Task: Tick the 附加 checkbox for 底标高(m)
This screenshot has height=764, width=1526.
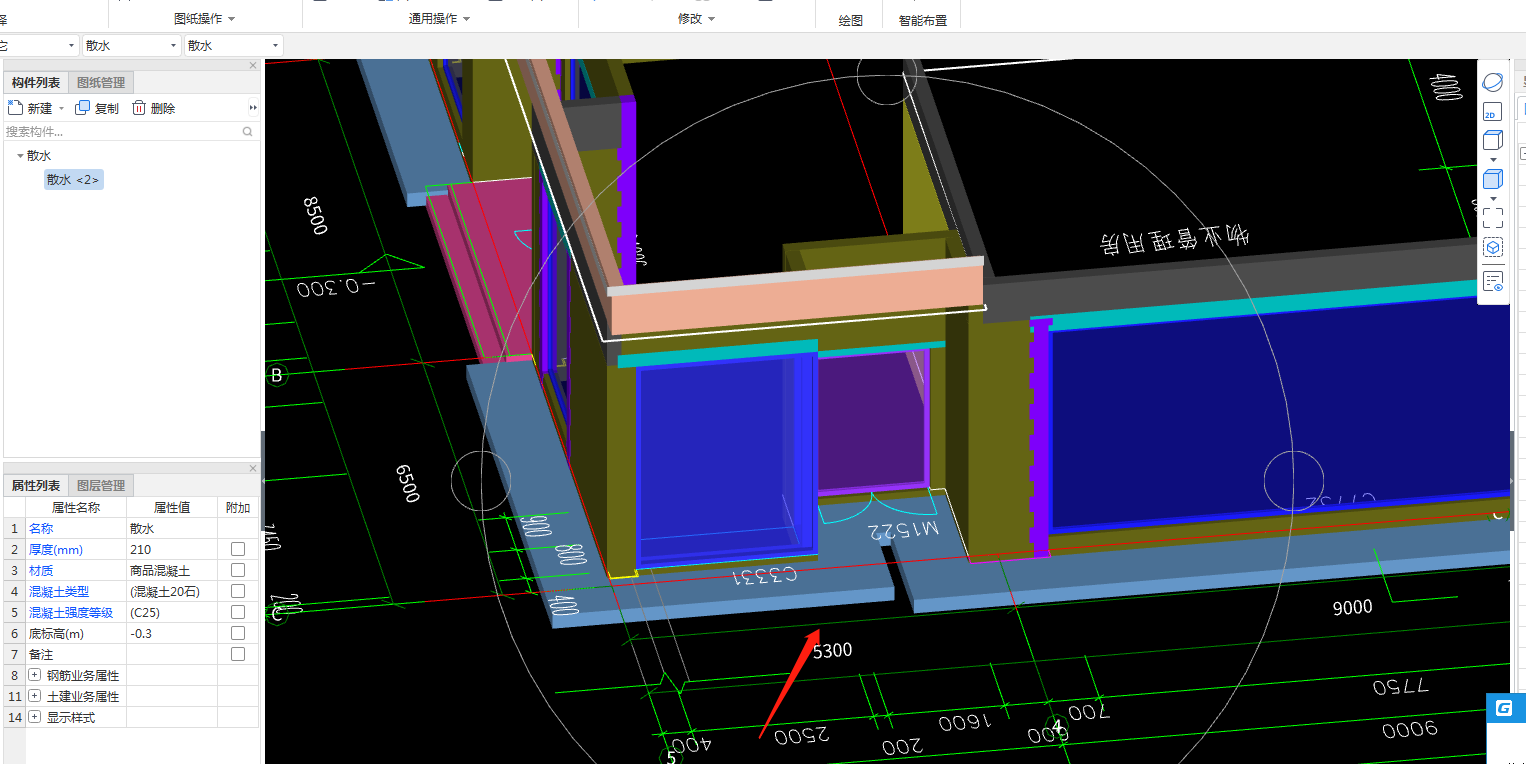Action: pyautogui.click(x=238, y=633)
